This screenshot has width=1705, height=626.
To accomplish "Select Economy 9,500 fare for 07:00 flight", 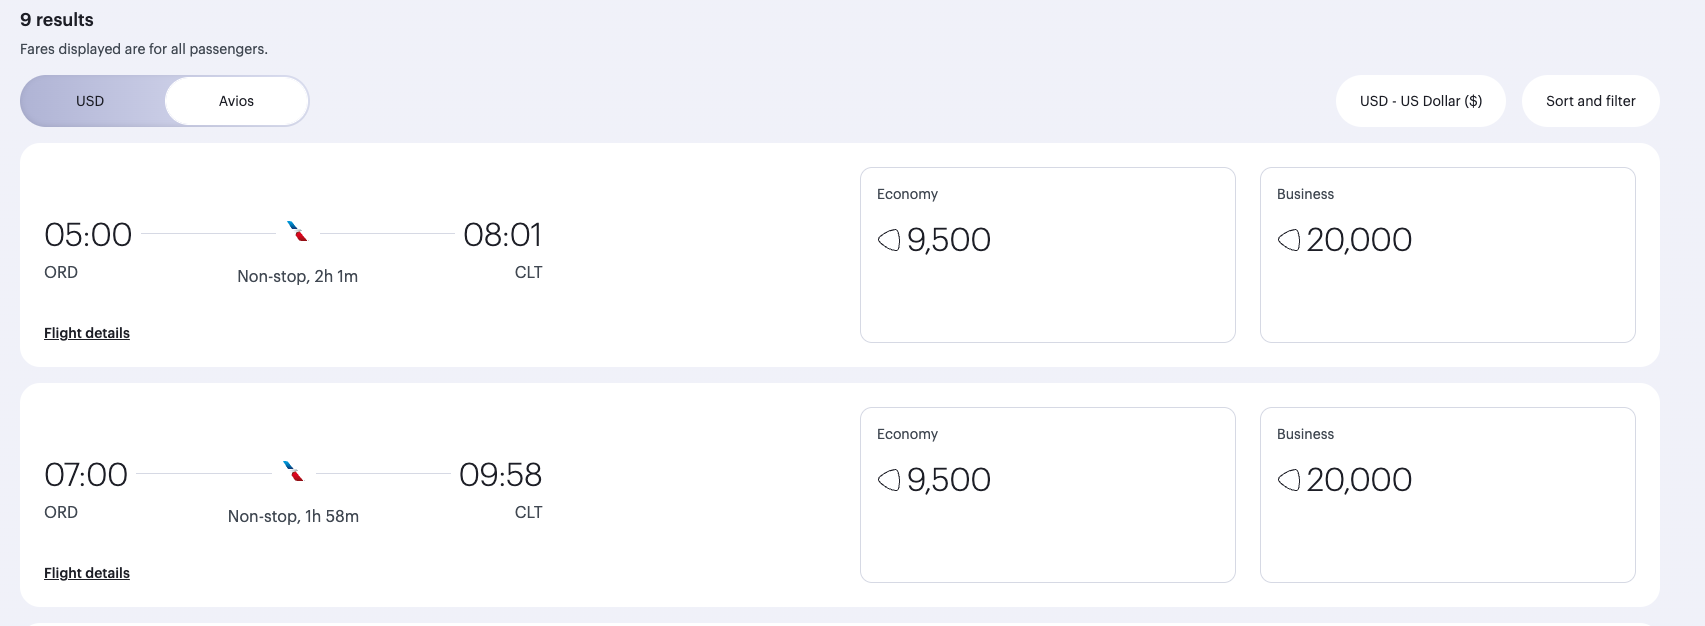I will coord(1047,495).
